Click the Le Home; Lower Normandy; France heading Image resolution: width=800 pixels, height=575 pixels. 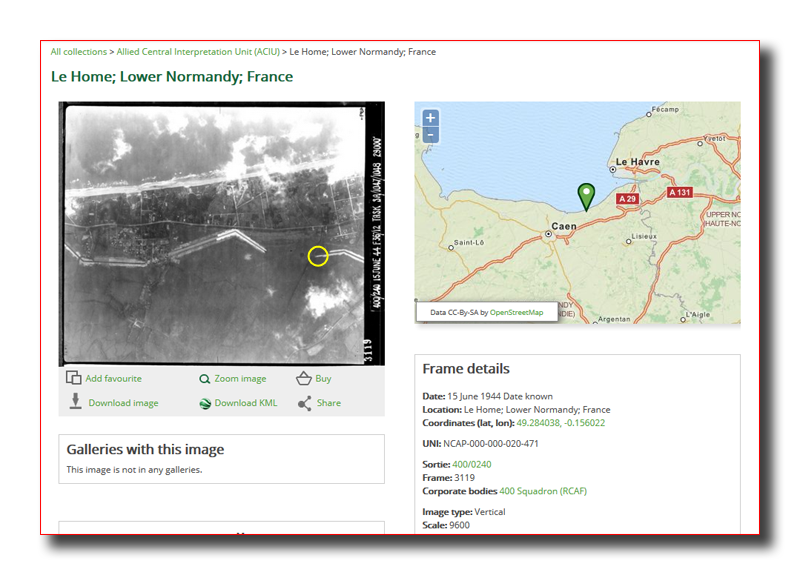click(172, 77)
